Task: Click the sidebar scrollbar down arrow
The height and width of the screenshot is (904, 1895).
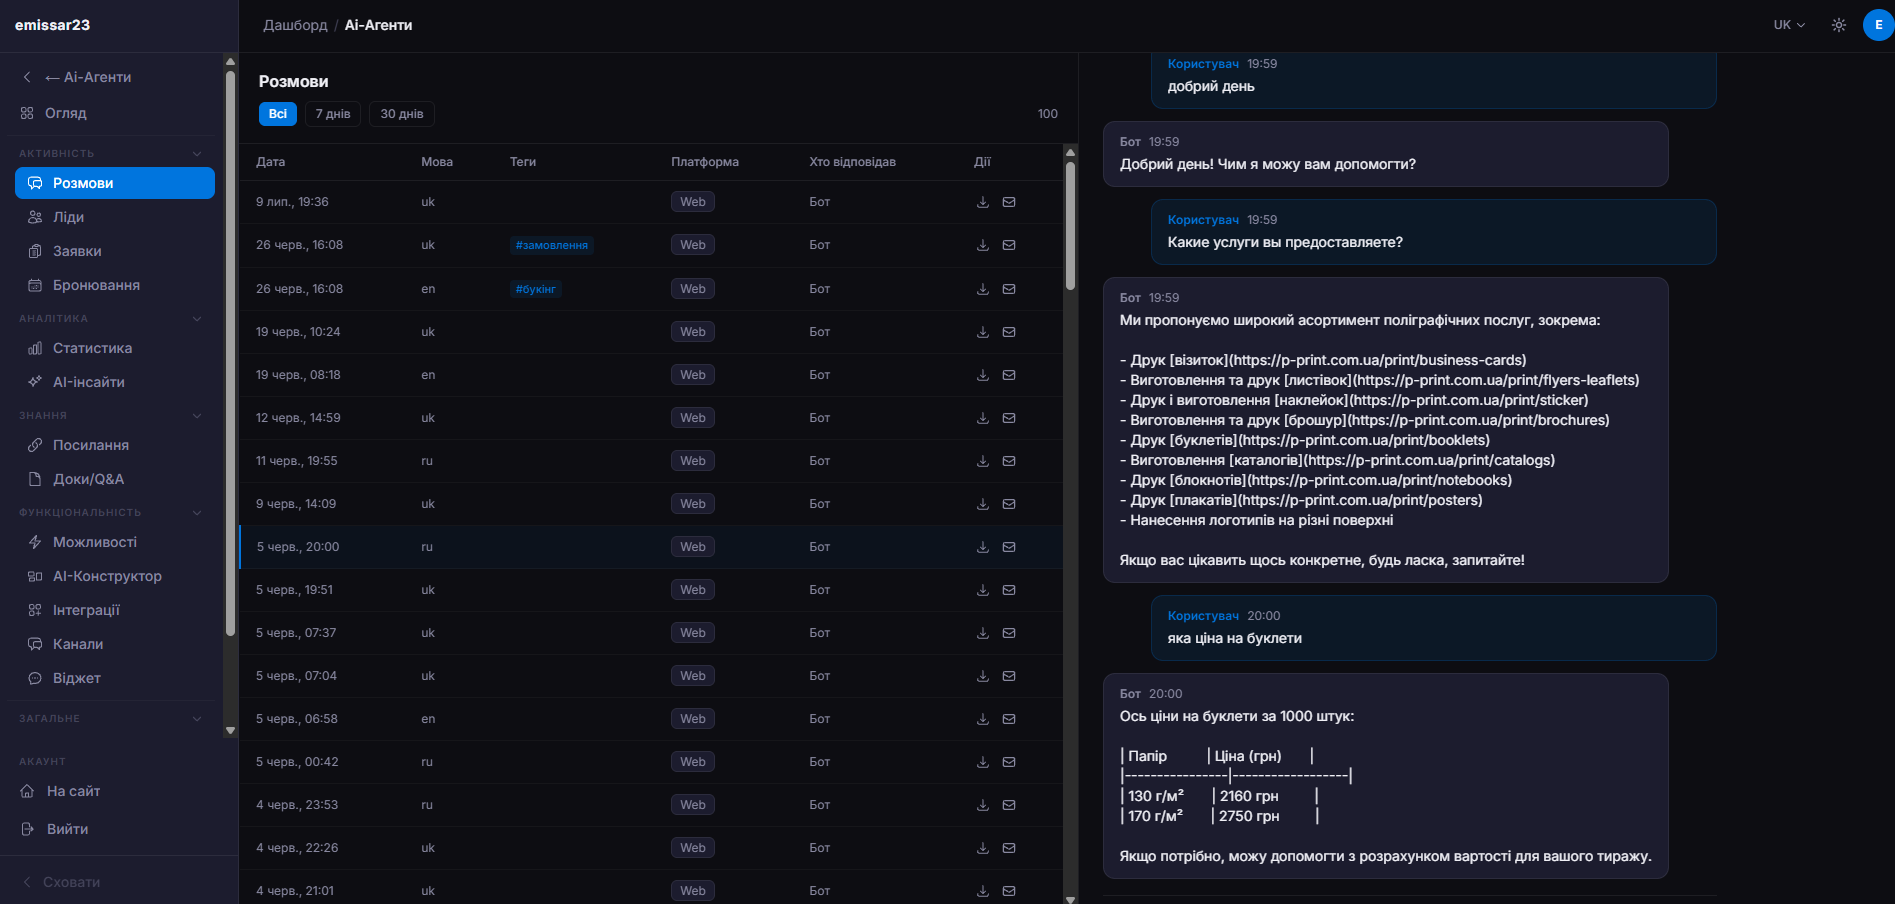Action: pos(230,731)
